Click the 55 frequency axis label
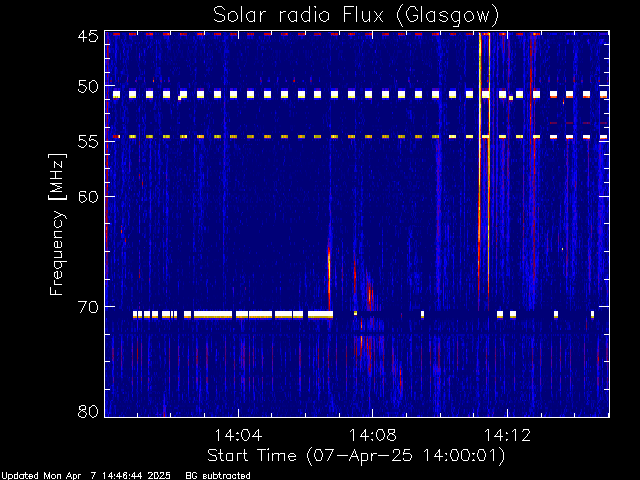640x480 pixels. 88,142
